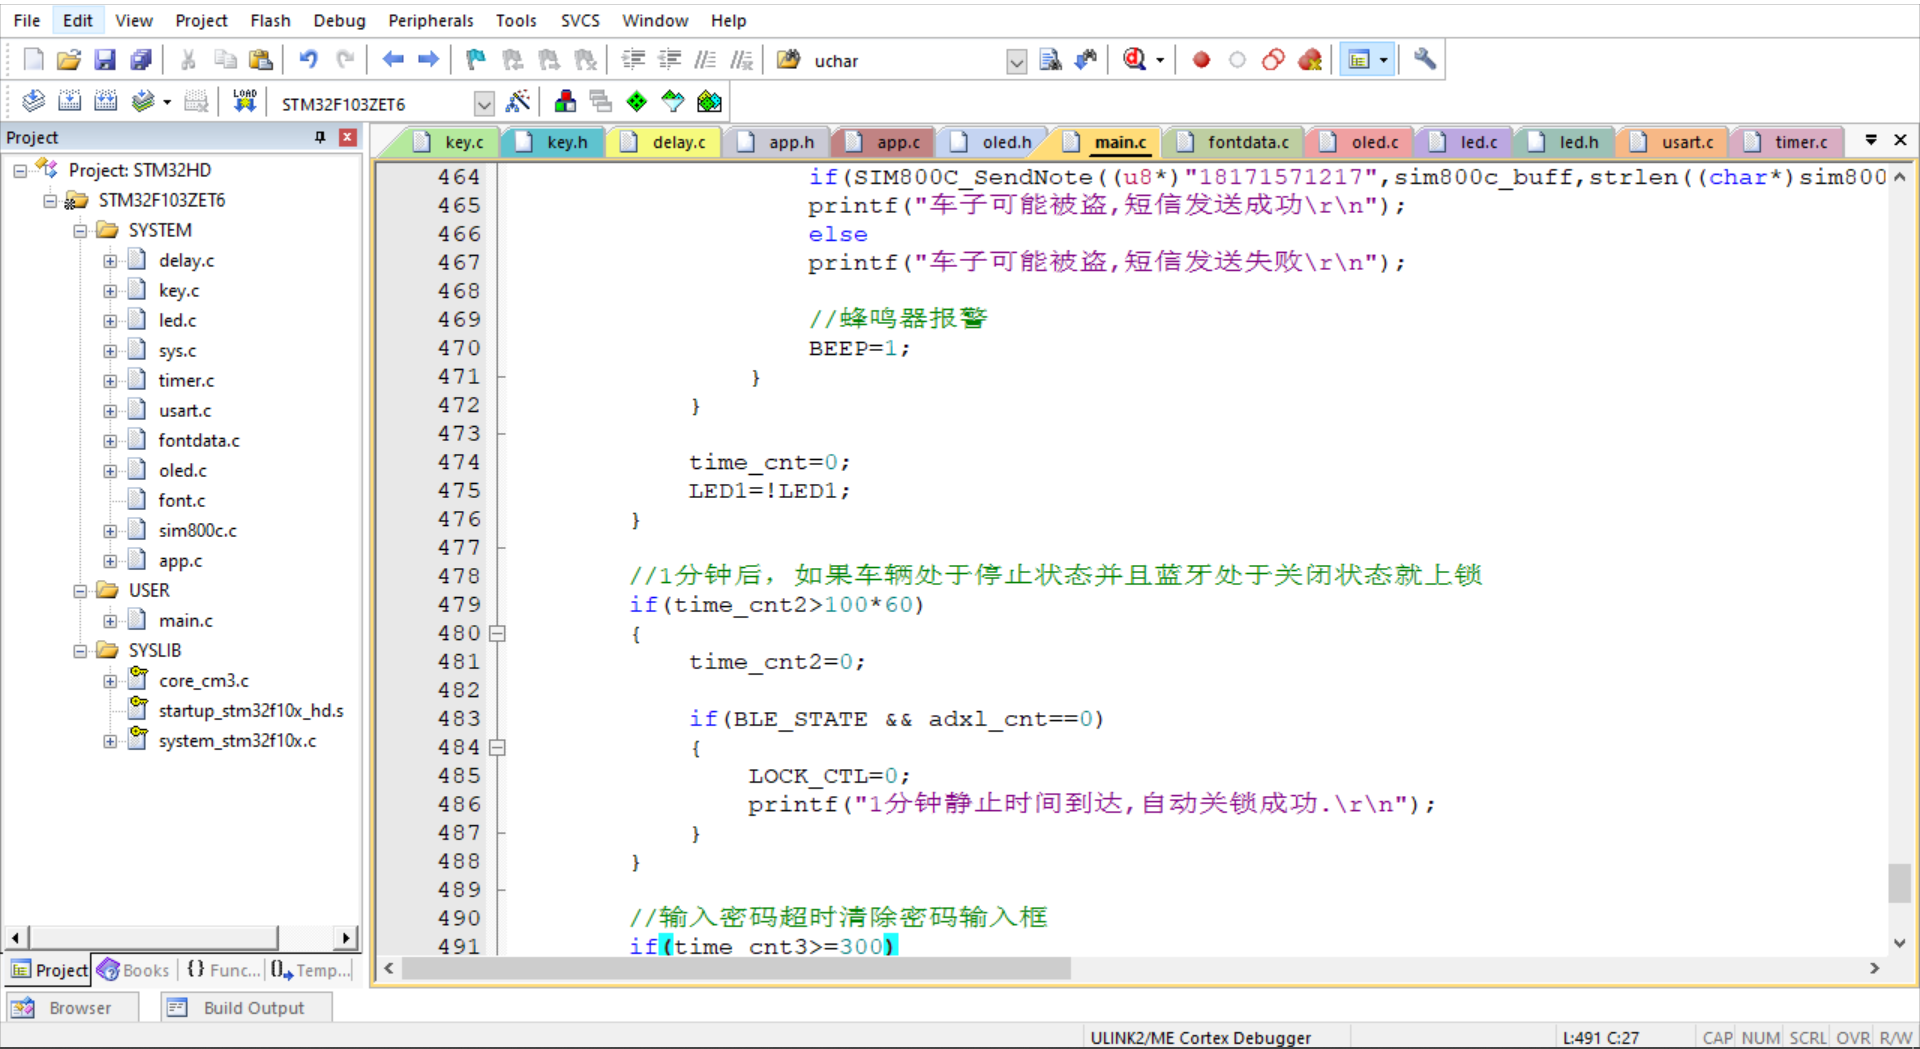Open the Peripherals menu
The image size is (1920, 1049).
(431, 20)
